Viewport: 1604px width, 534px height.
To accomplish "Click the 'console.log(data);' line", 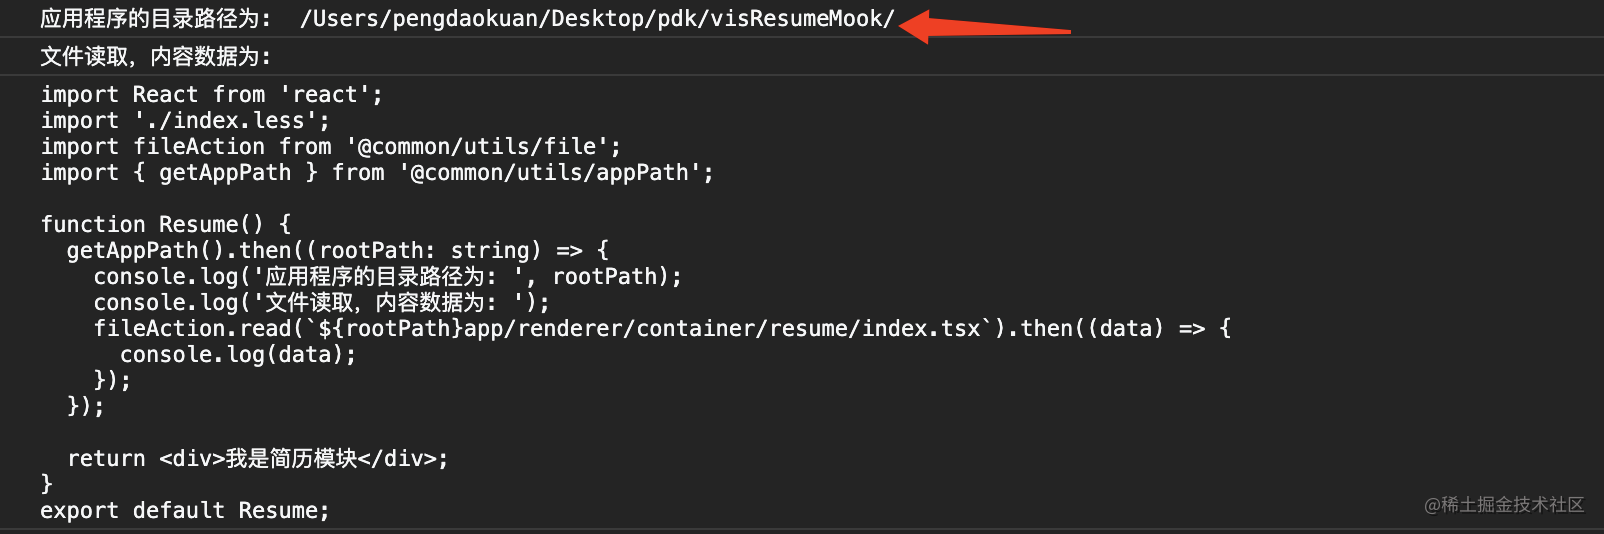I will coord(238,355).
